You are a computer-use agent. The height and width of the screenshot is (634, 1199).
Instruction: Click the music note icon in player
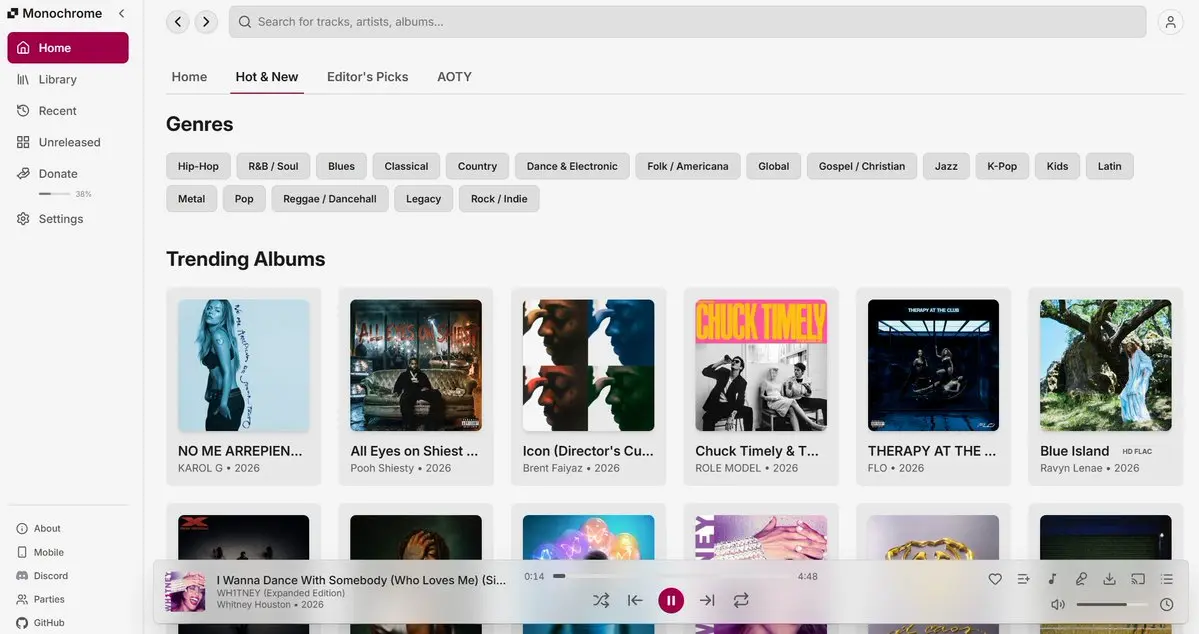[x=1052, y=579]
